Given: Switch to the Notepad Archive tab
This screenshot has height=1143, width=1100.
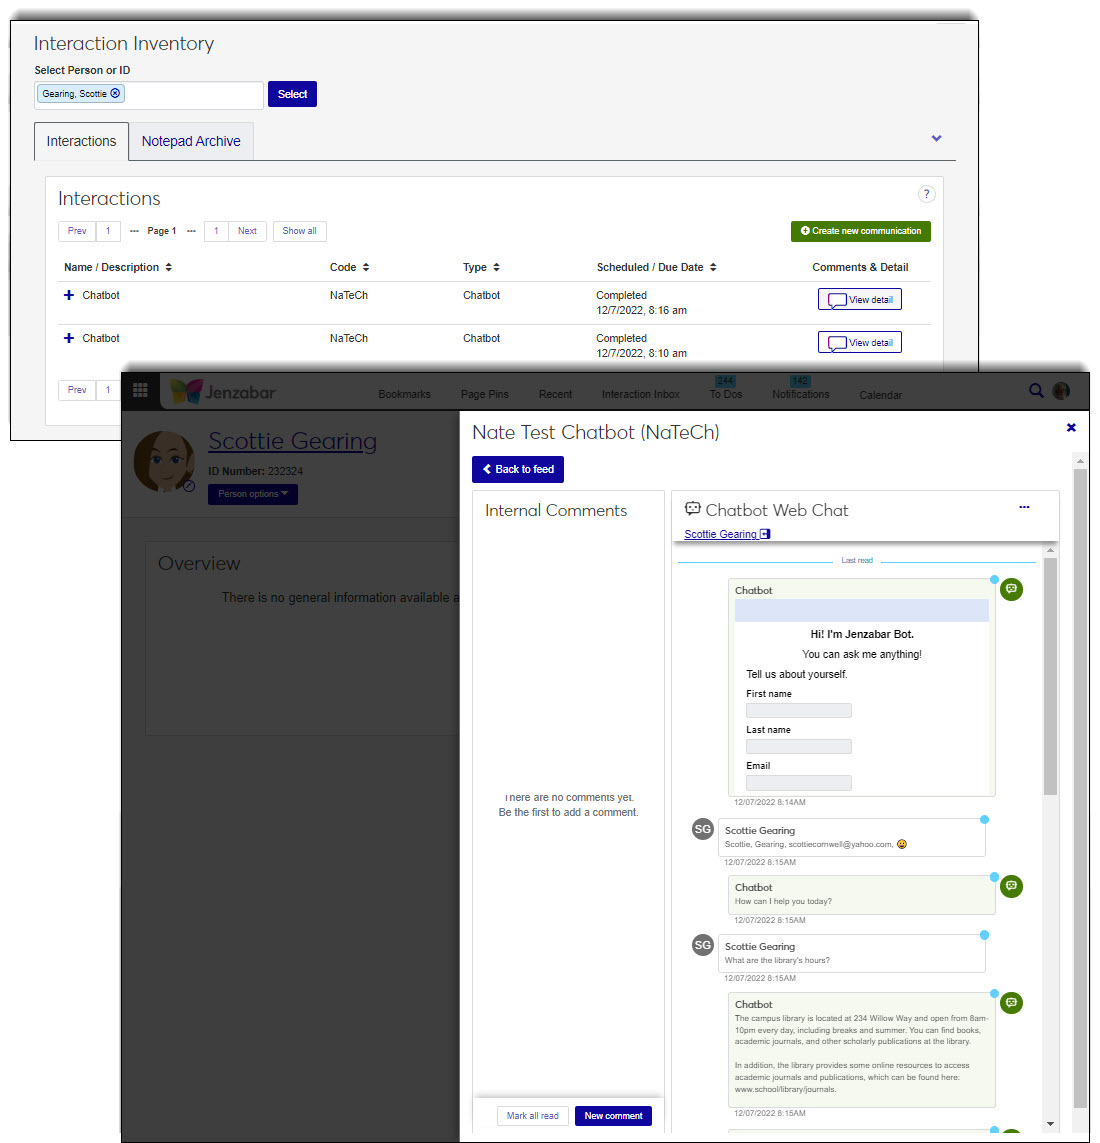Looking at the screenshot, I should tap(191, 141).
